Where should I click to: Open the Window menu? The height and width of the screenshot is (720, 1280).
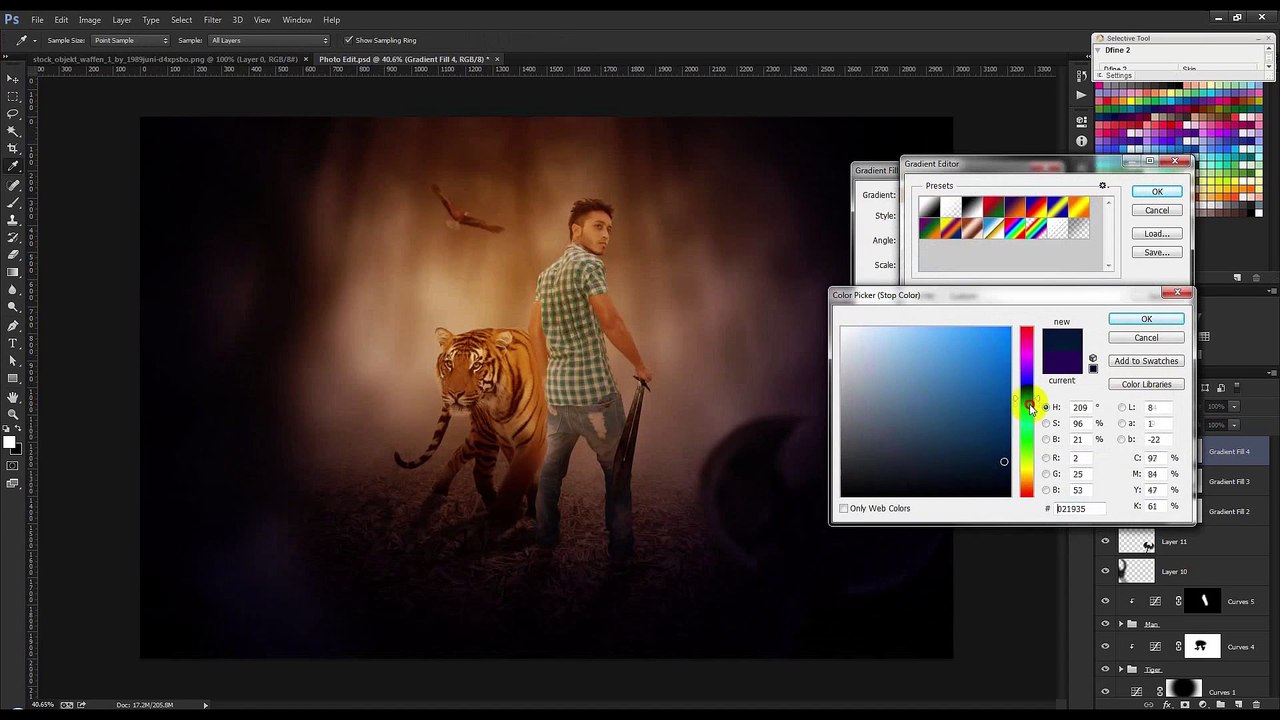pos(297,20)
